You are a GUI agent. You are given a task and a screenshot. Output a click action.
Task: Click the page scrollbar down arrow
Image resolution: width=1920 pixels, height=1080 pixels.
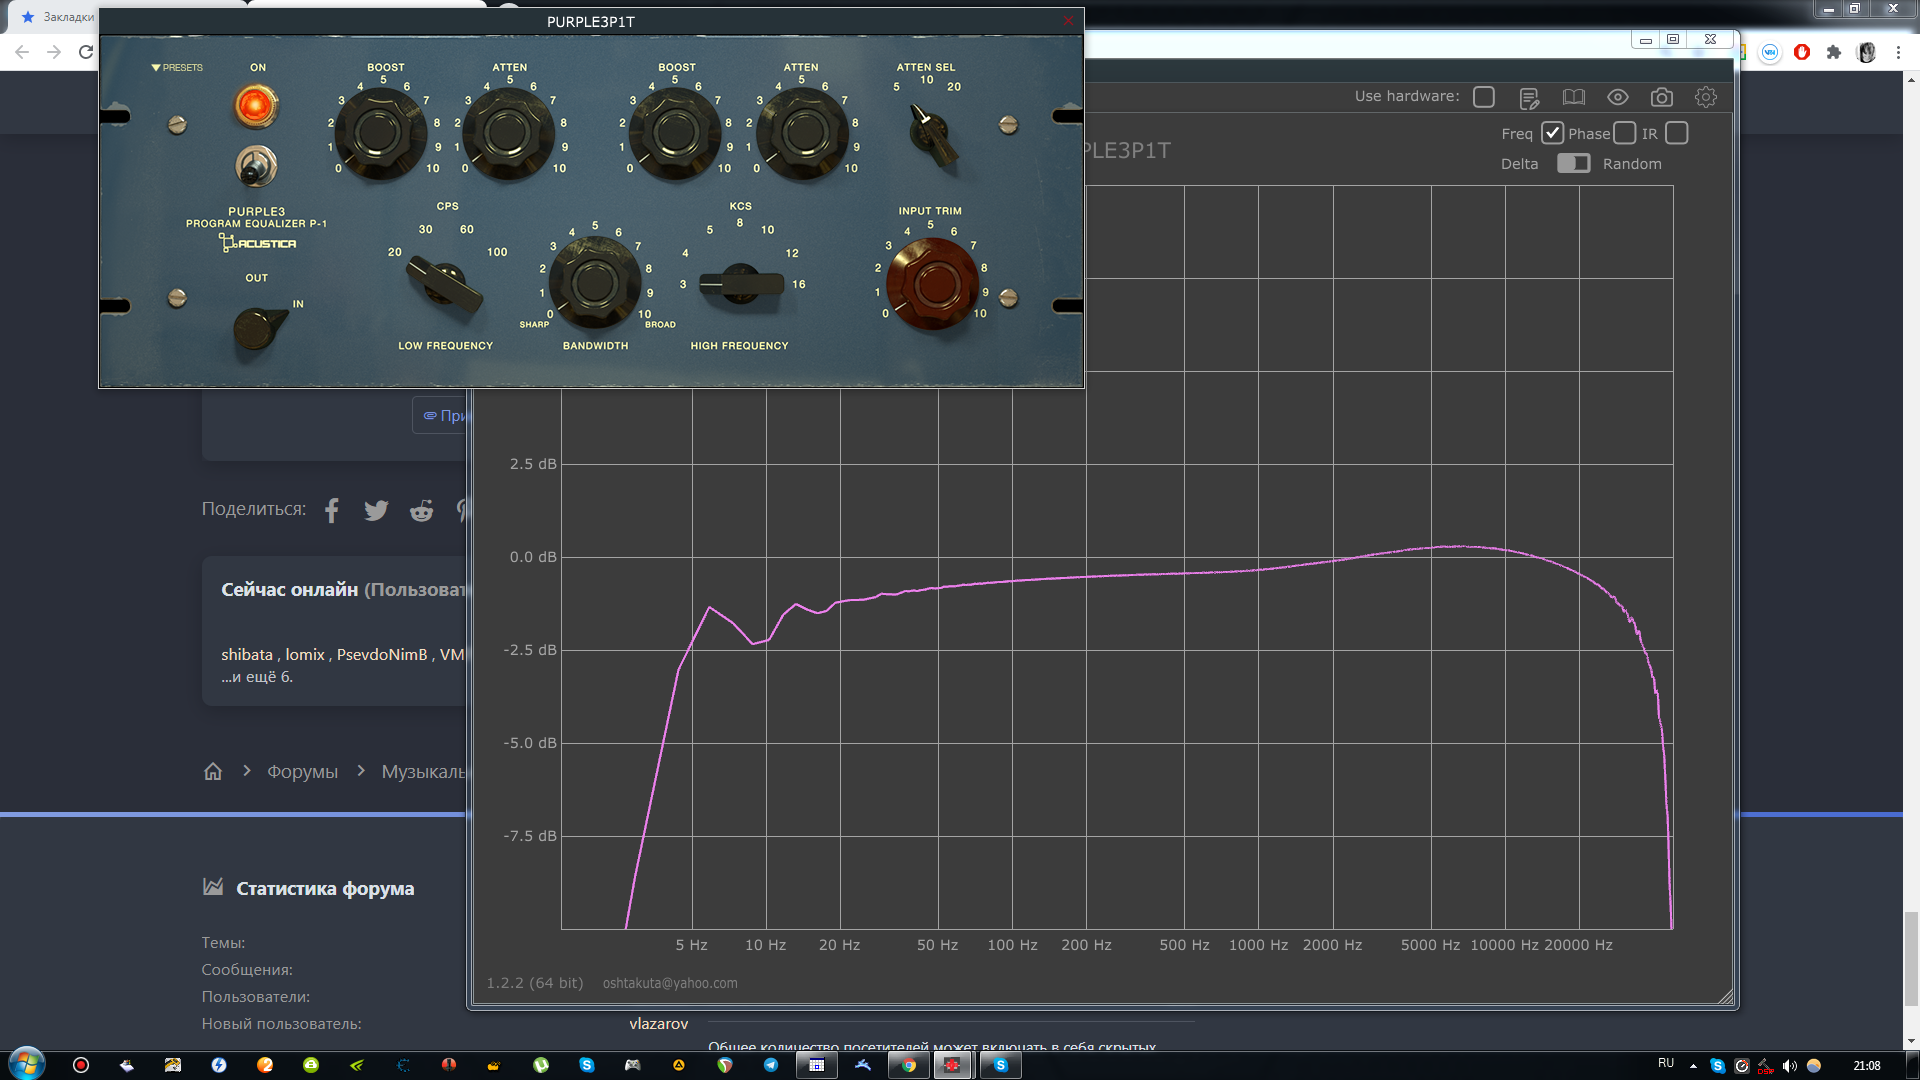tap(1911, 1041)
